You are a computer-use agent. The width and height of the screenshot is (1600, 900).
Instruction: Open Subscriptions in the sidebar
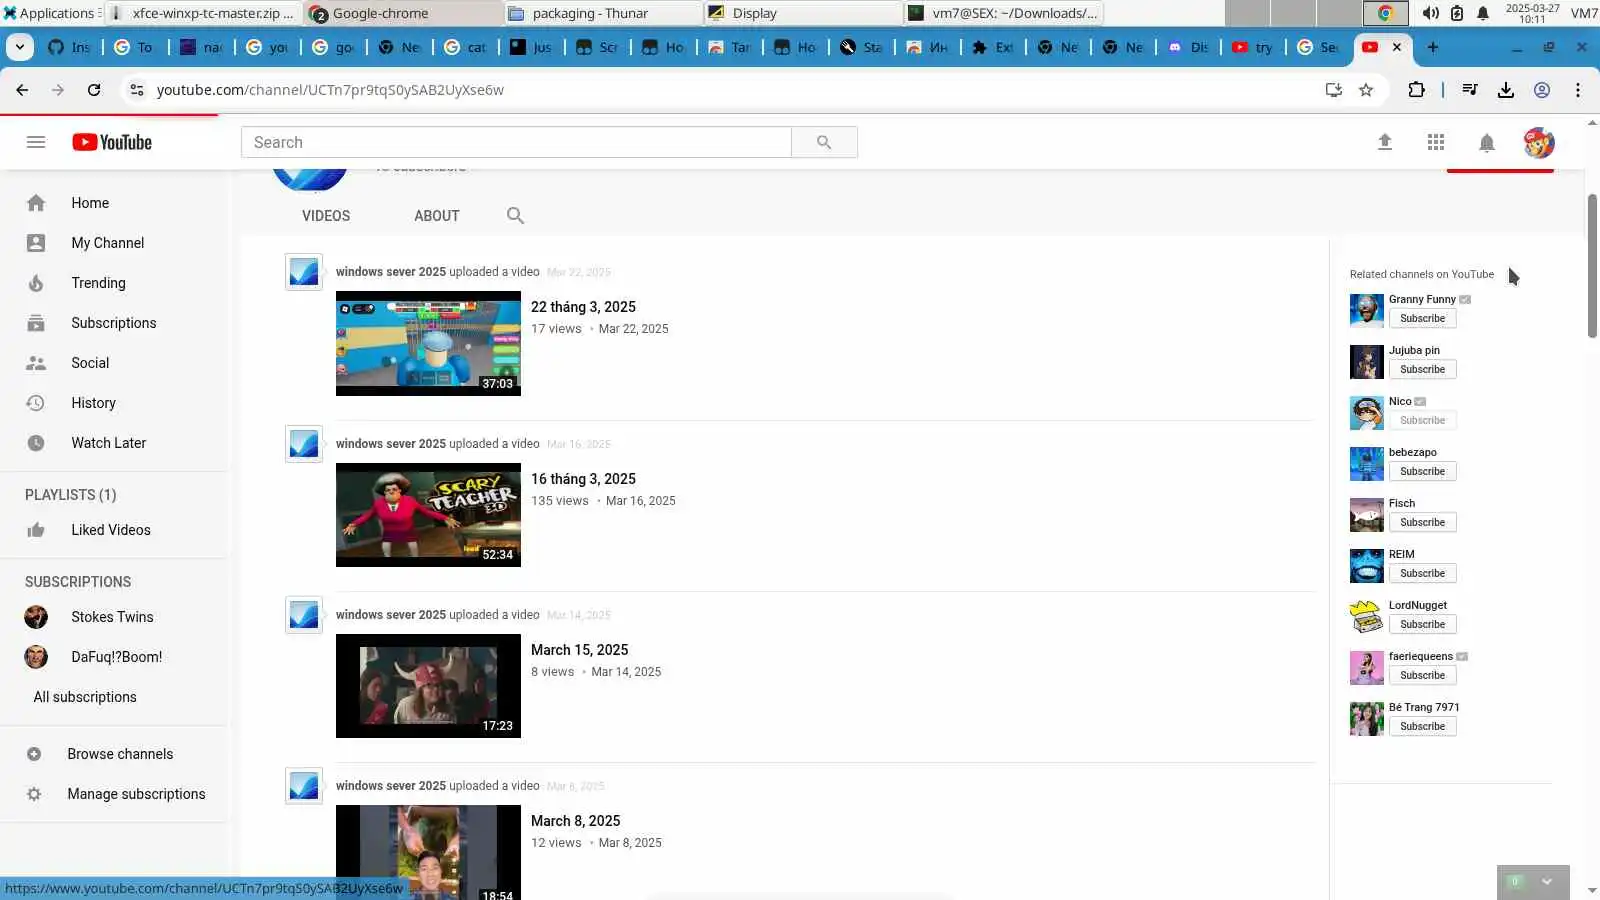click(113, 323)
